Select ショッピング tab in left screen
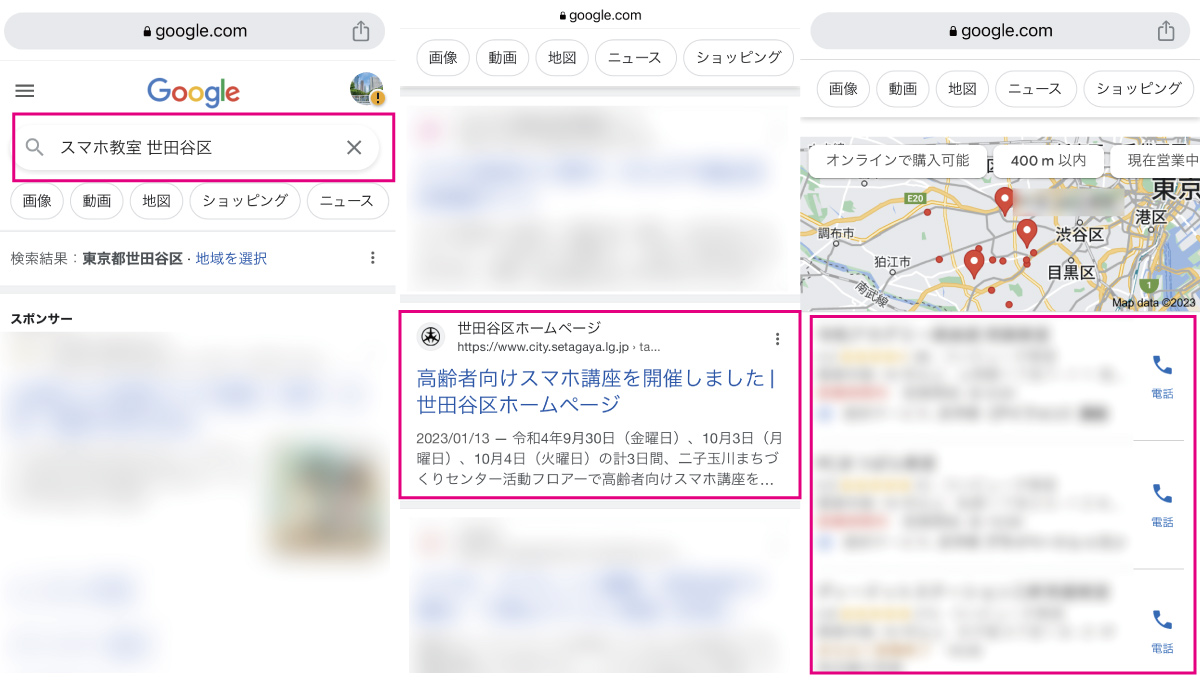 [x=245, y=201]
